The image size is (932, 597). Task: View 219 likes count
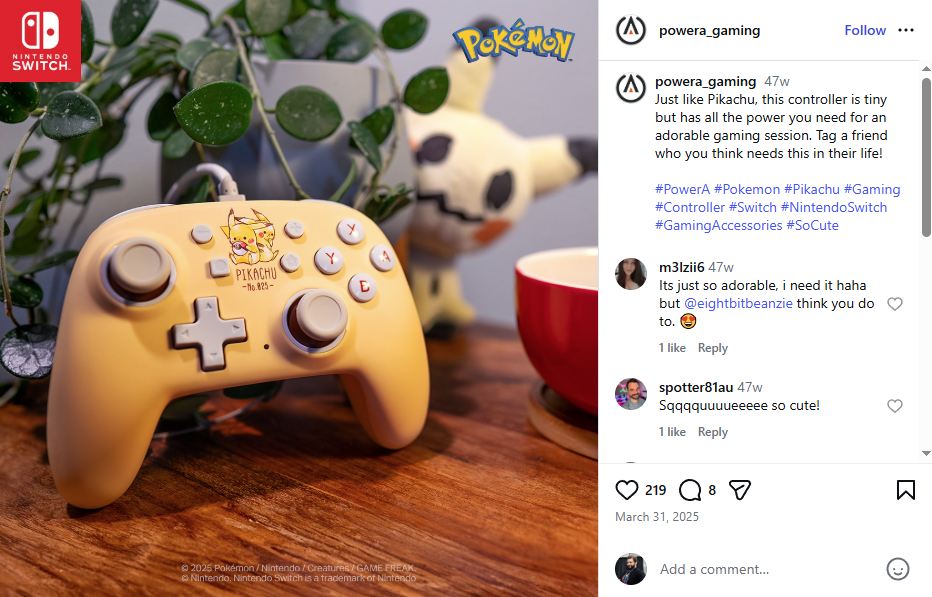coord(656,491)
